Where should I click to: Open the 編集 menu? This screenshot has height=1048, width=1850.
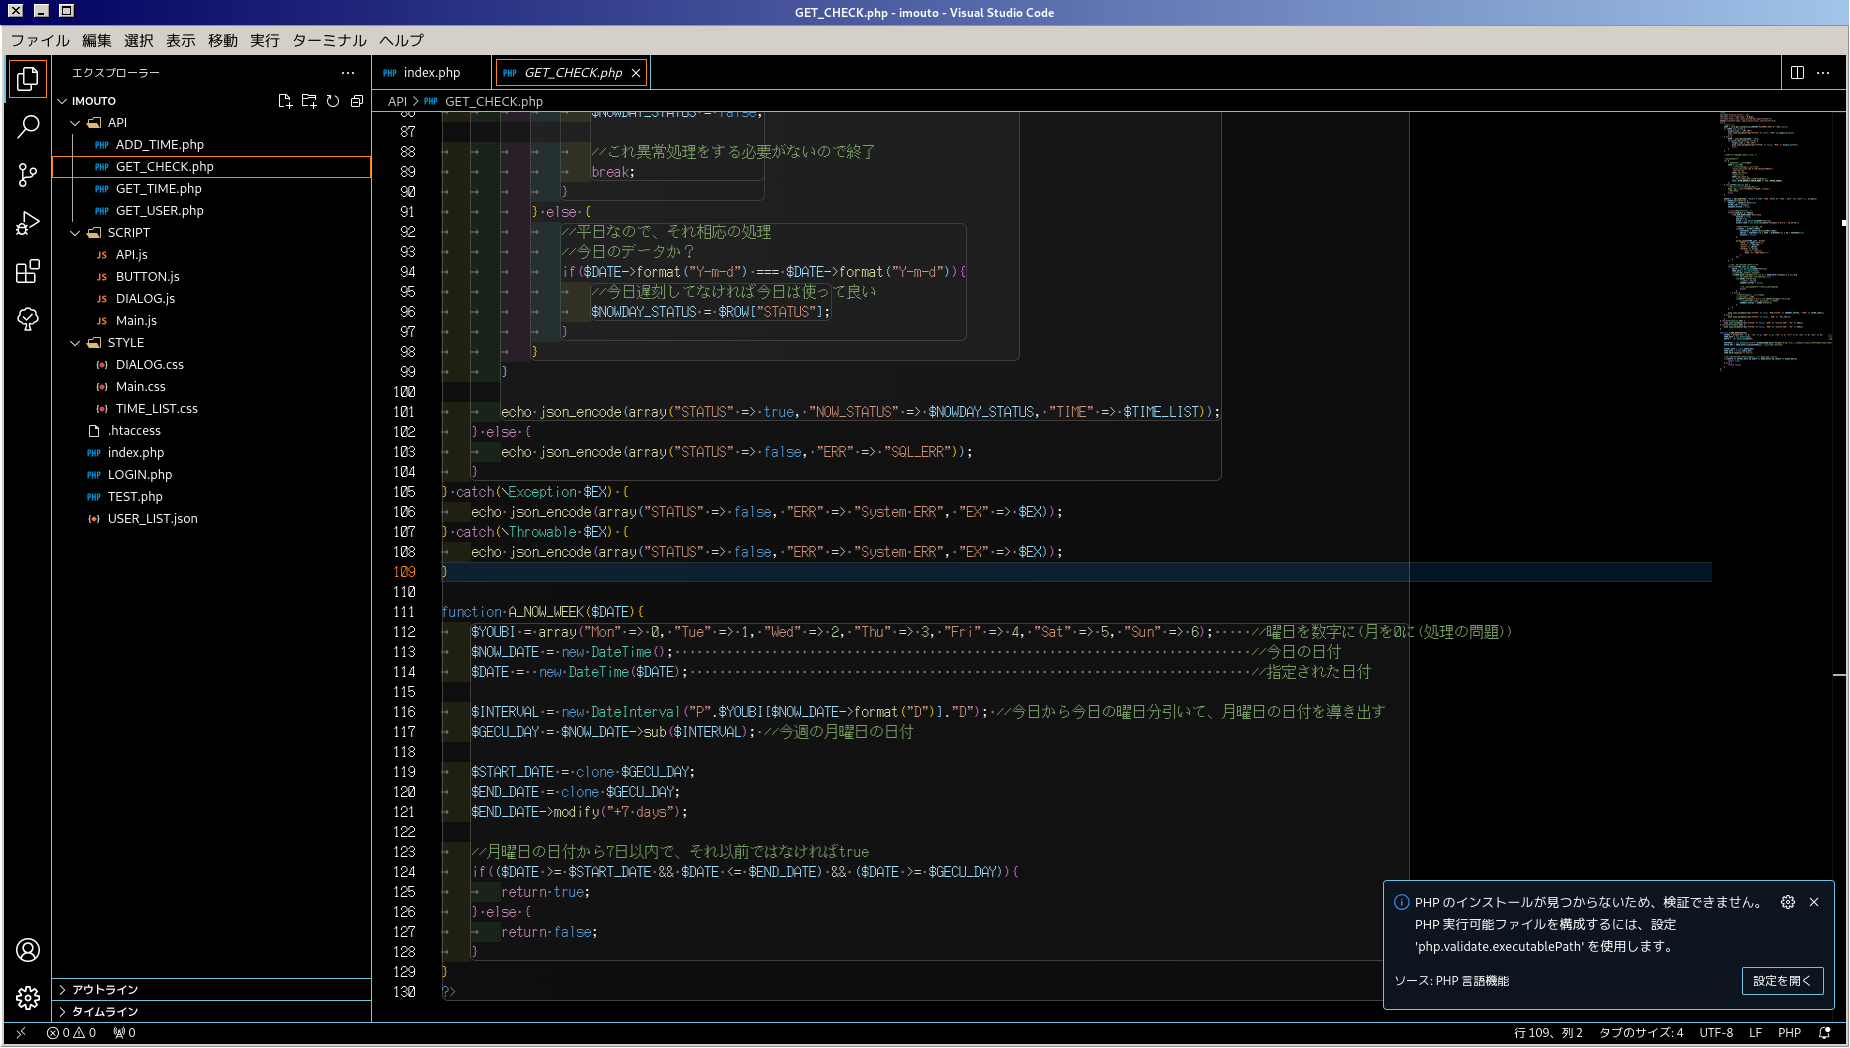point(97,40)
